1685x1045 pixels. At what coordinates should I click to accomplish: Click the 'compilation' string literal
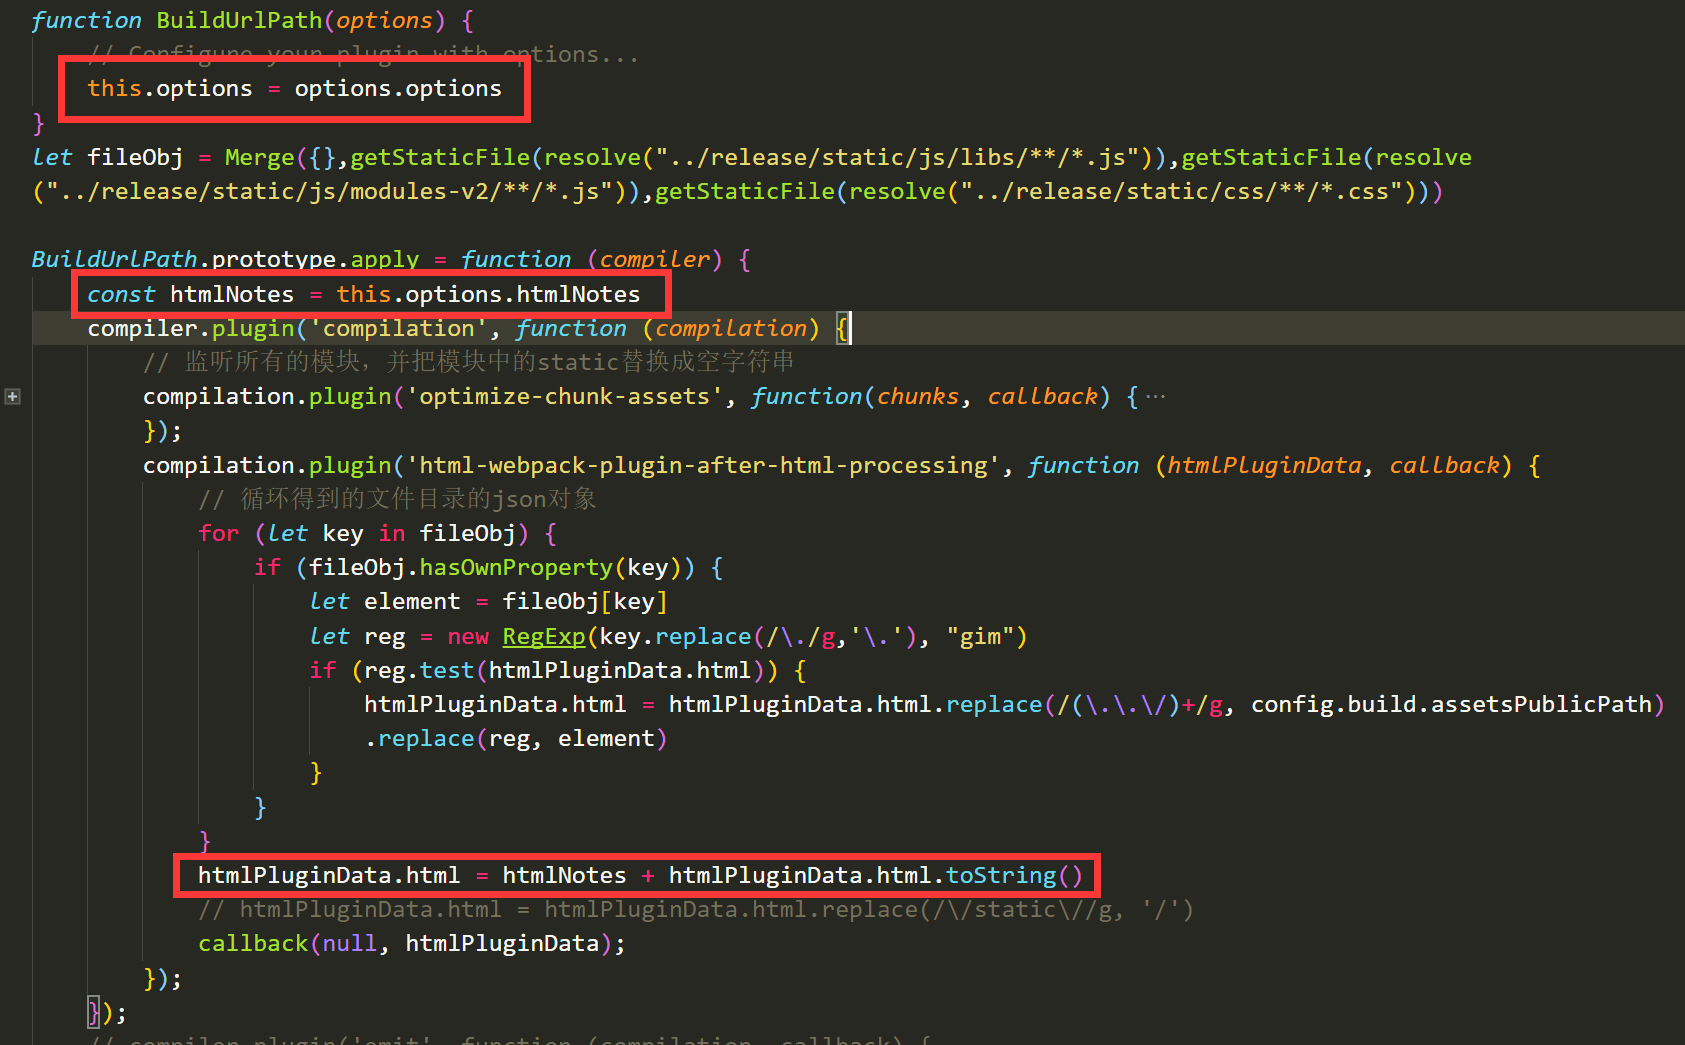tap(398, 328)
